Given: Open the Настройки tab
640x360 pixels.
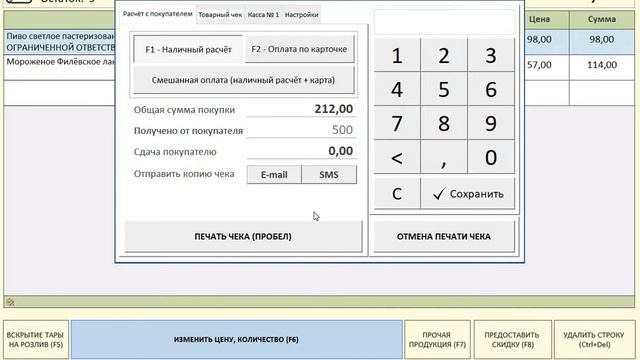Looking at the screenshot, I should tap(301, 15).
